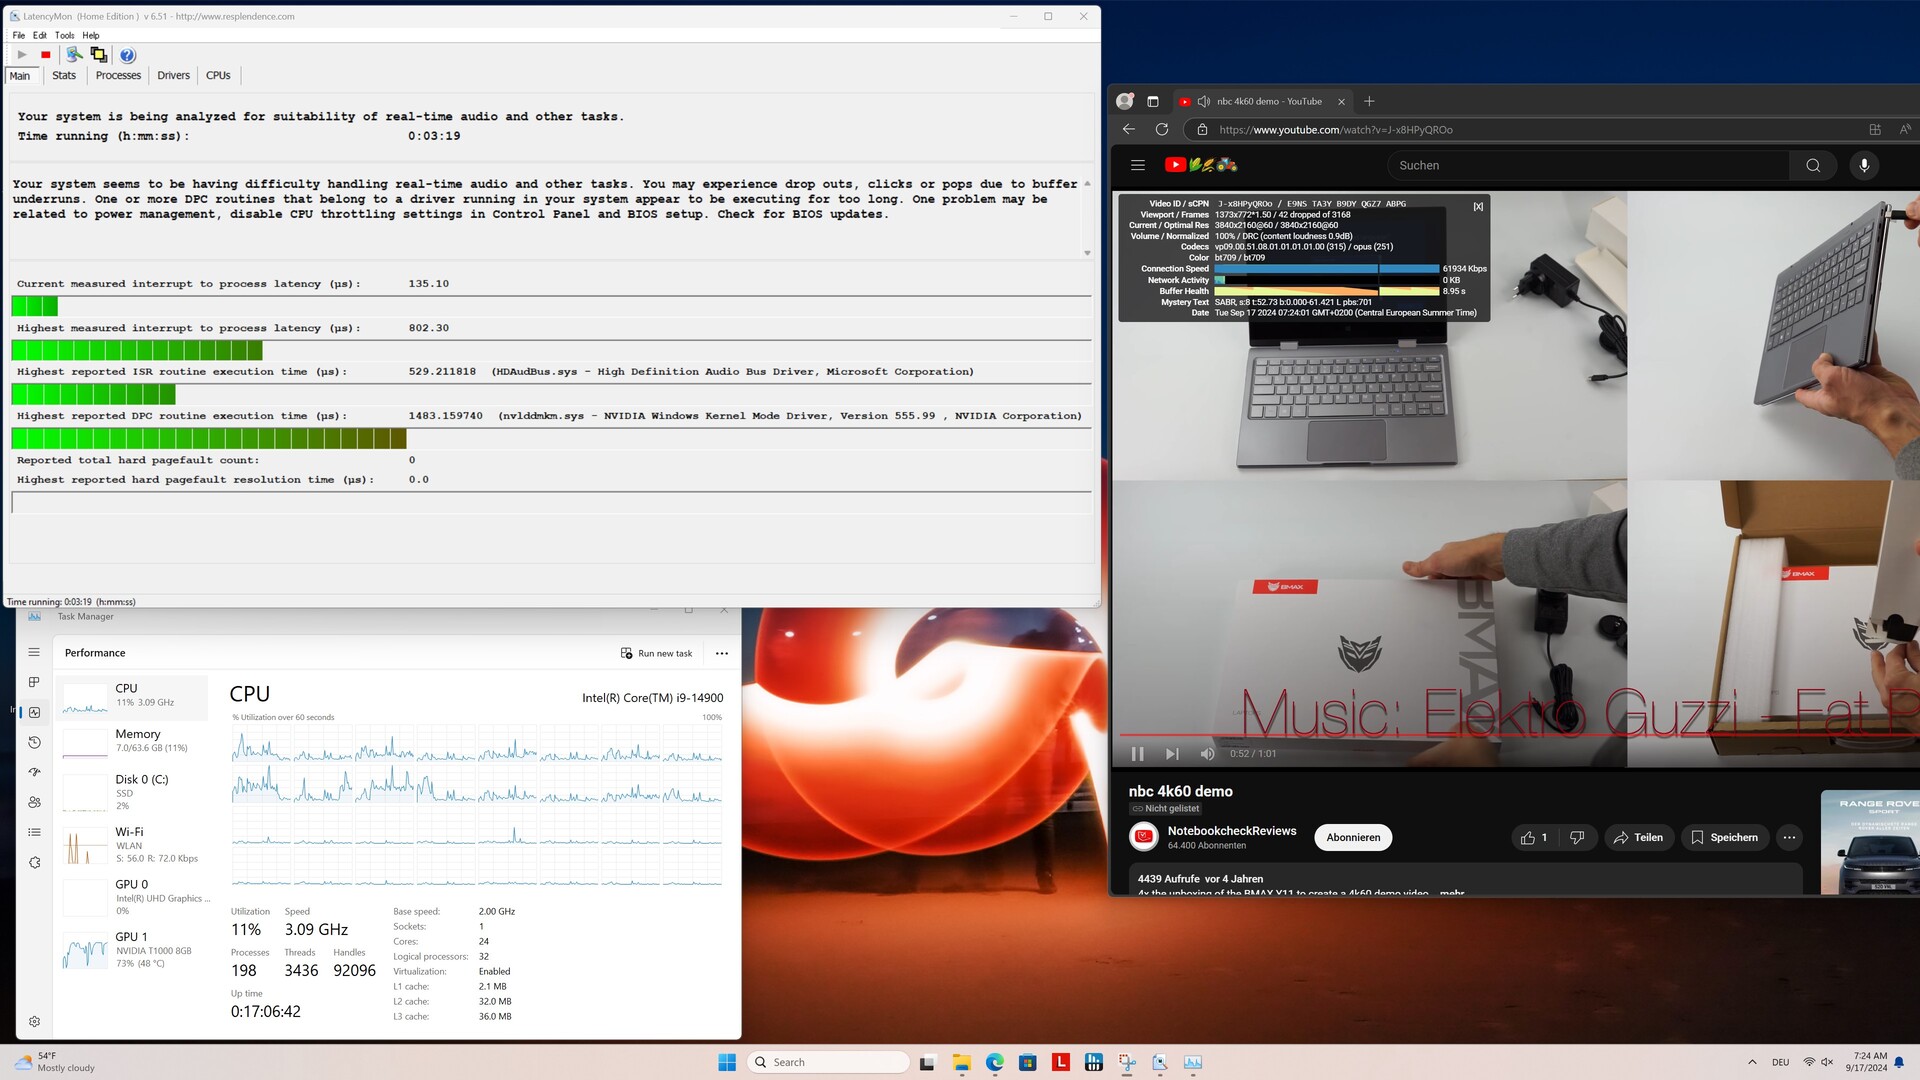Click the Abonnieren subscribe button
Viewport: 1920px width, 1080px height.
pyautogui.click(x=1352, y=838)
